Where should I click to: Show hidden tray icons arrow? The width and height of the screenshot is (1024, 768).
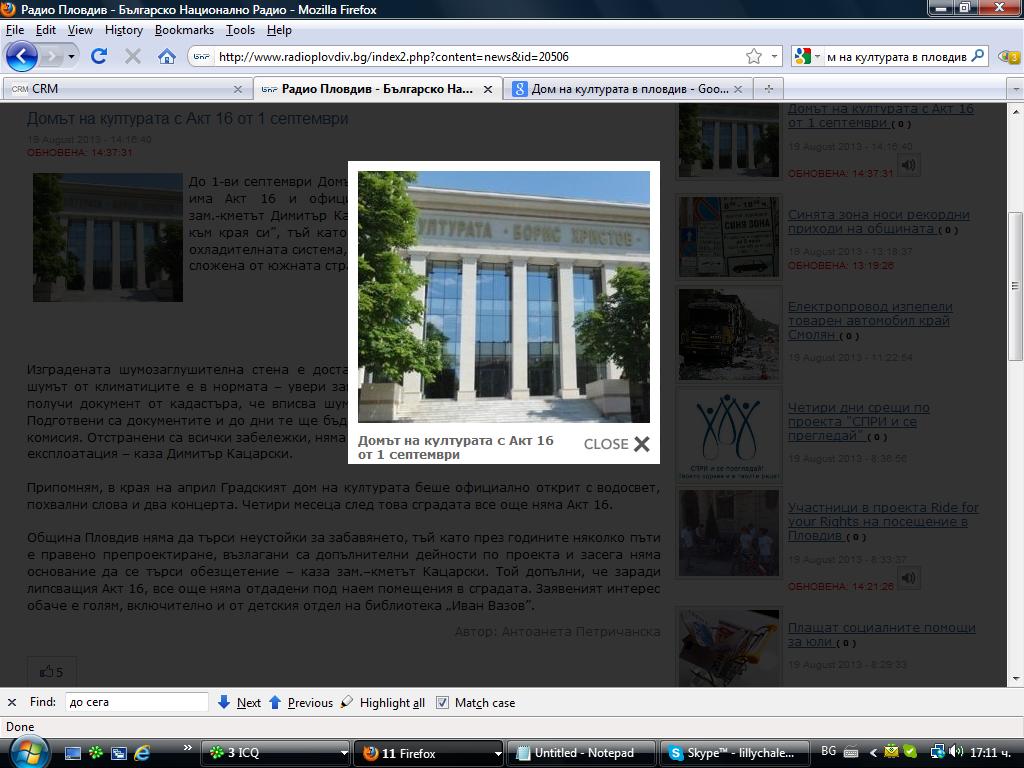pos(873,752)
